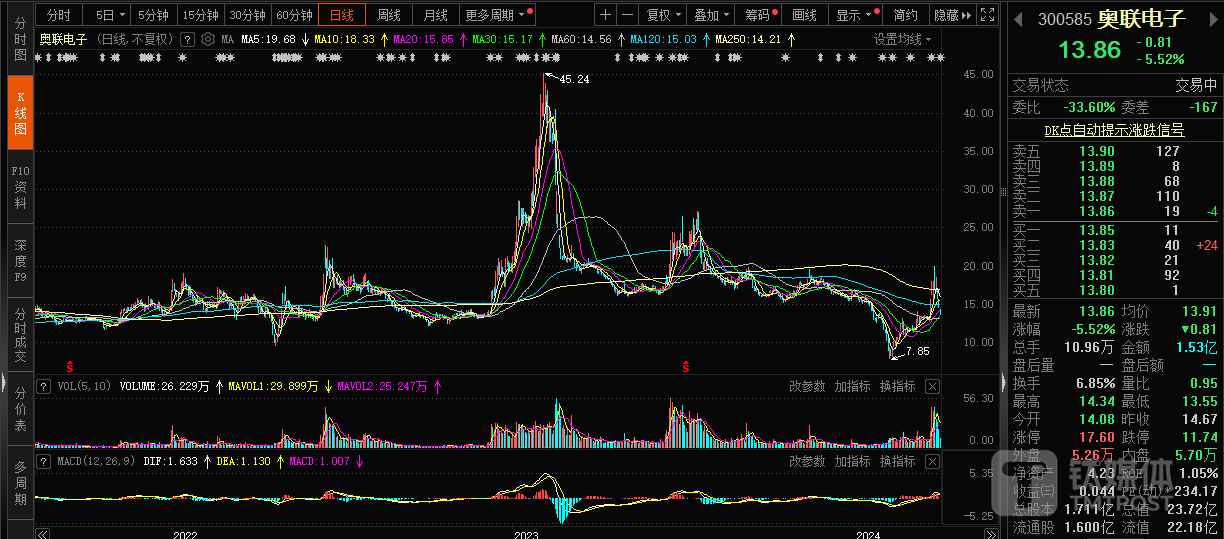Open moving average settings gear icon
1224x539 pixels.
[207, 39]
